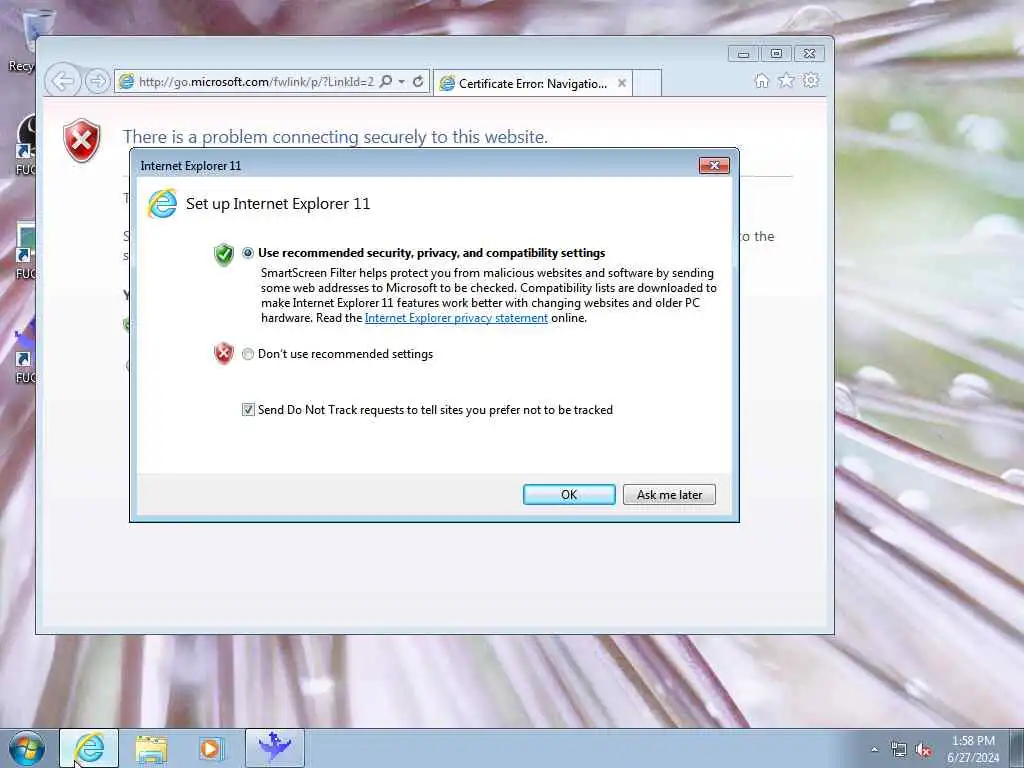Viewport: 1024px width, 768px height.
Task: Open Windows Explorer folder taskbar icon
Action: coord(151,748)
